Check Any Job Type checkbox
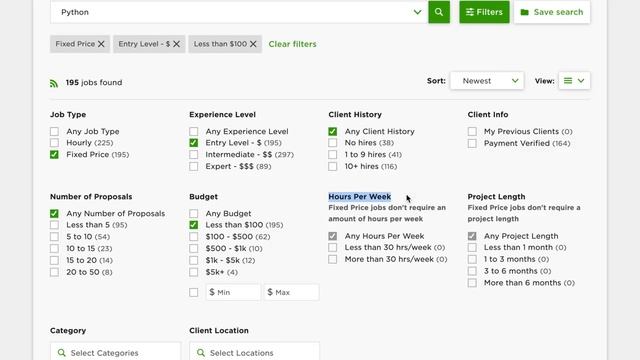 (x=54, y=131)
